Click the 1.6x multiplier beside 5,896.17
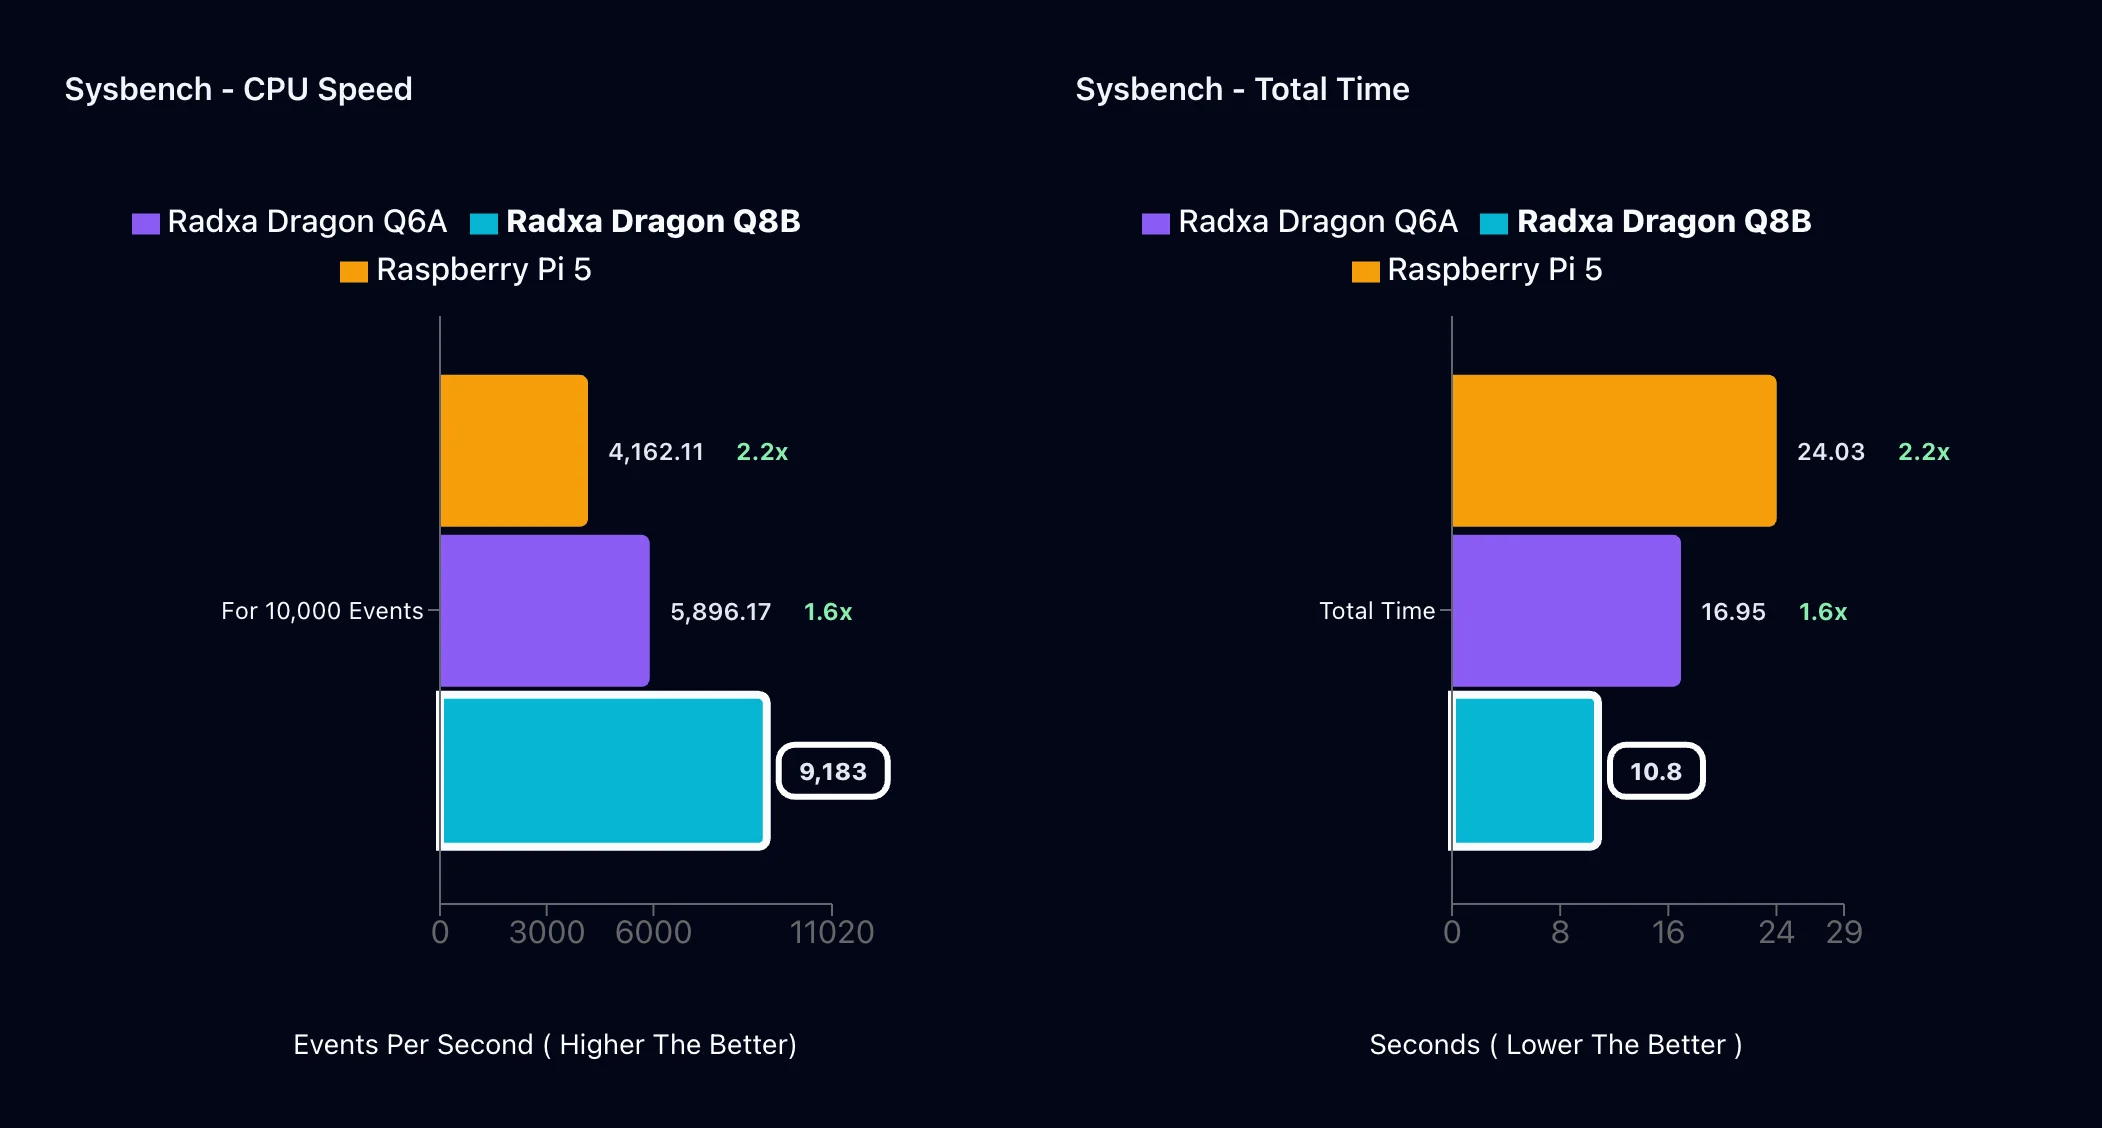This screenshot has height=1128, width=2102. (x=828, y=612)
